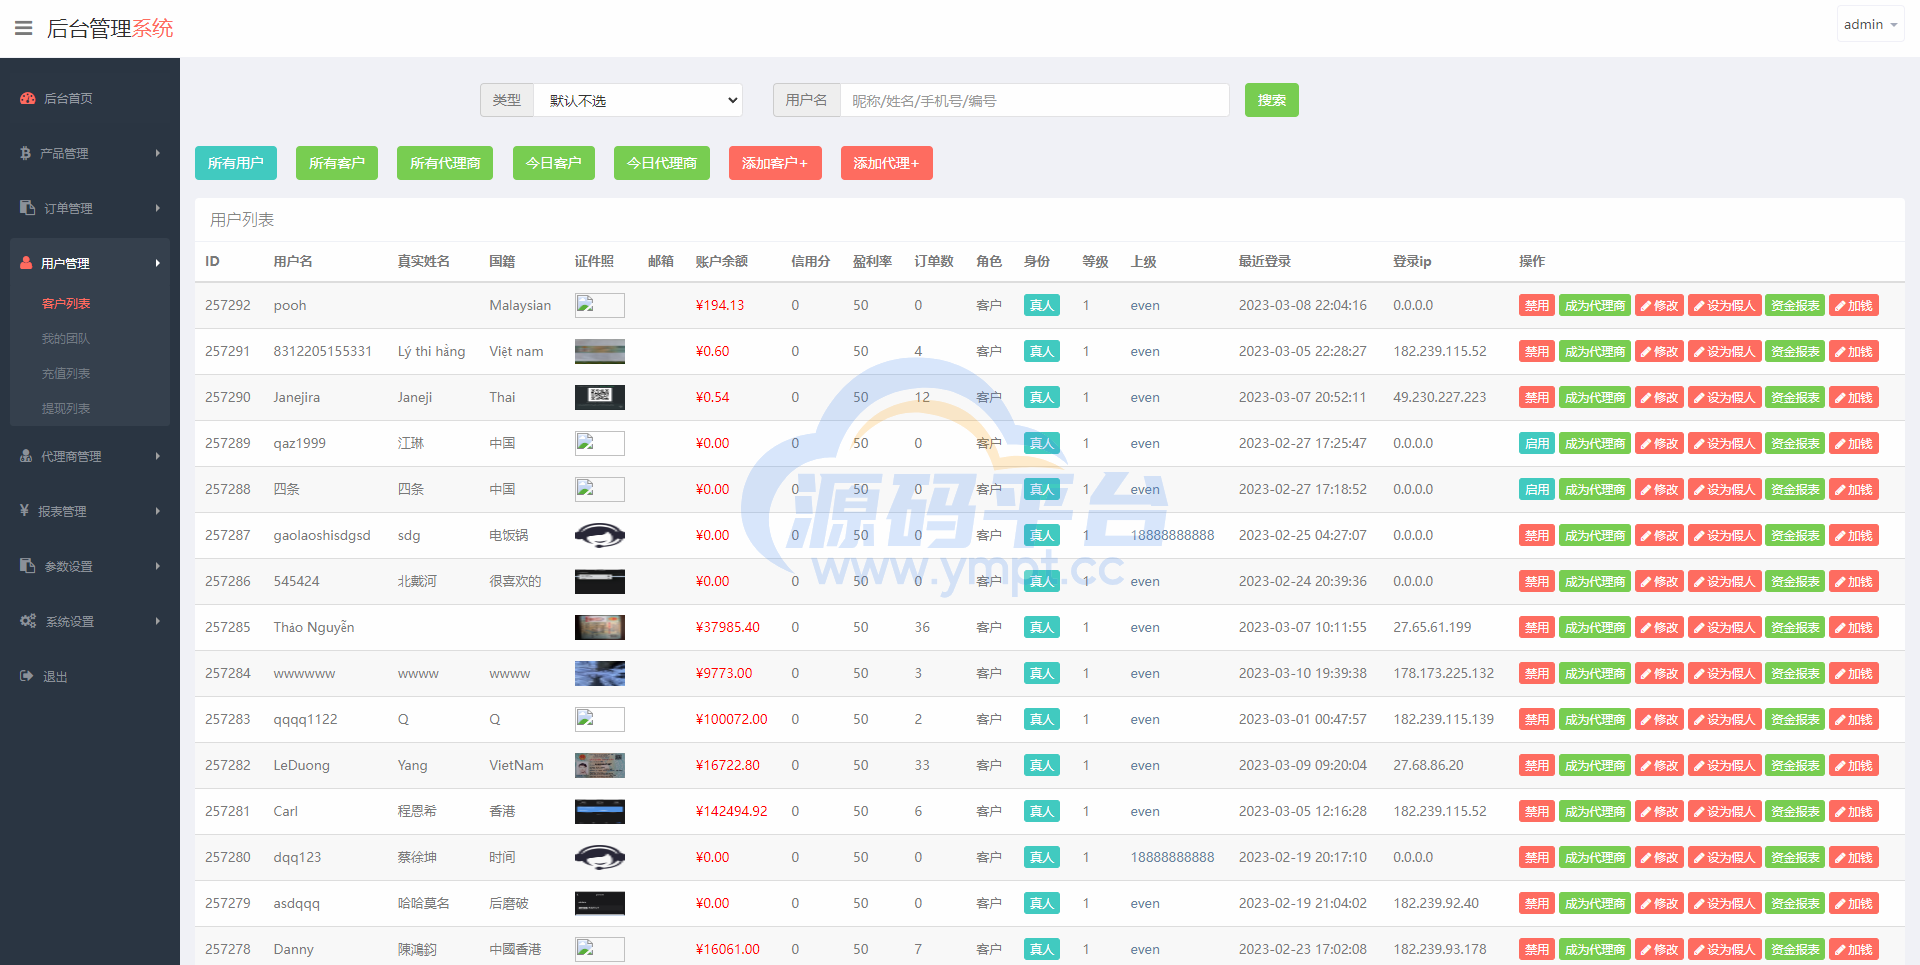The width and height of the screenshot is (1920, 965).
Task: Open ID photo thumbnail for user wwwwww
Action: pos(600,673)
